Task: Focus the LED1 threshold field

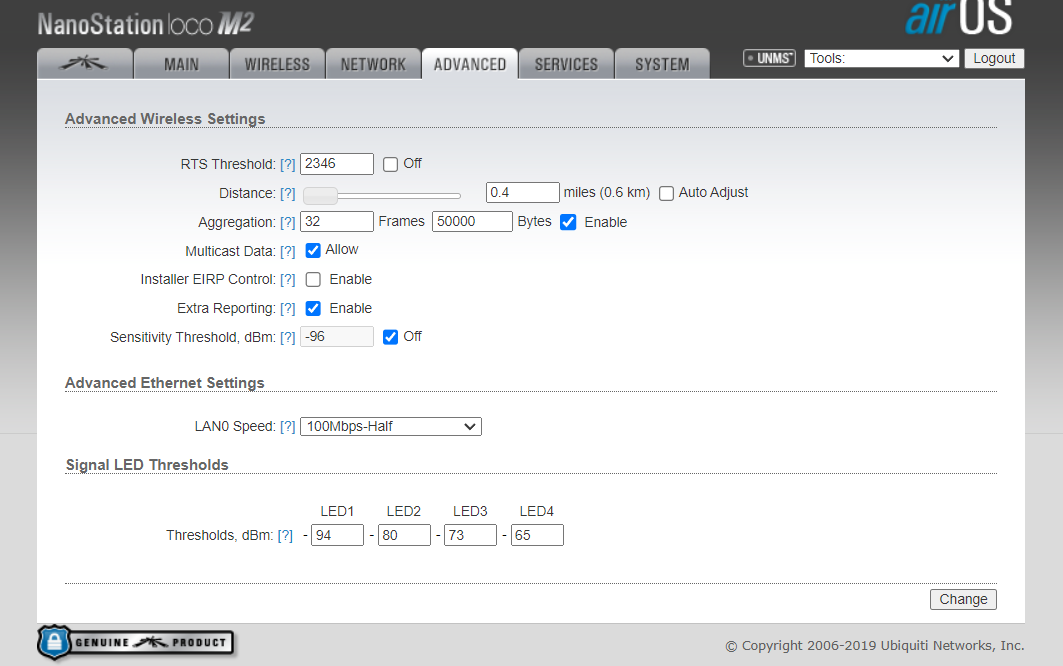Action: [x=338, y=535]
